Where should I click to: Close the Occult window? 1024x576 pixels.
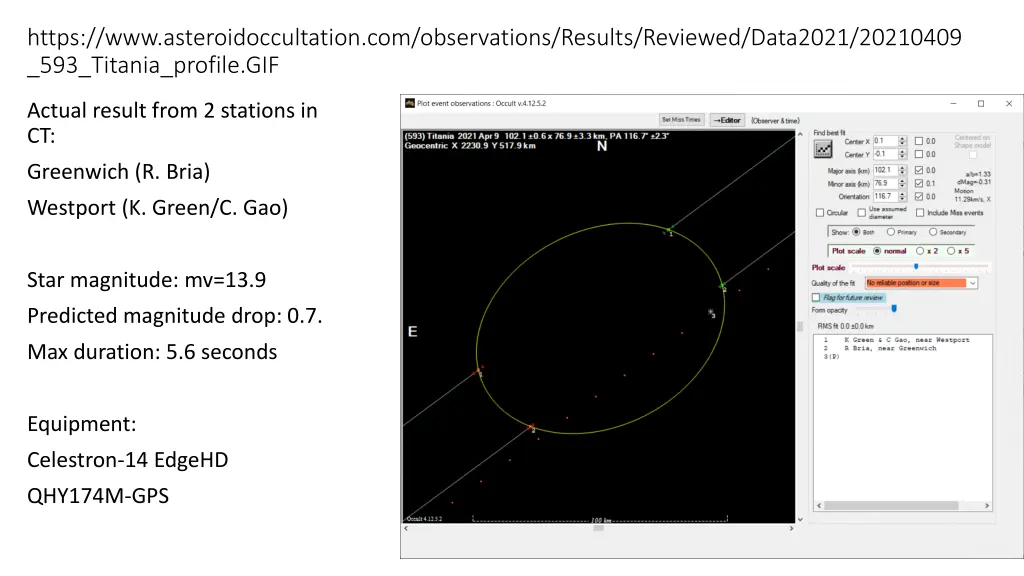tap(1009, 103)
